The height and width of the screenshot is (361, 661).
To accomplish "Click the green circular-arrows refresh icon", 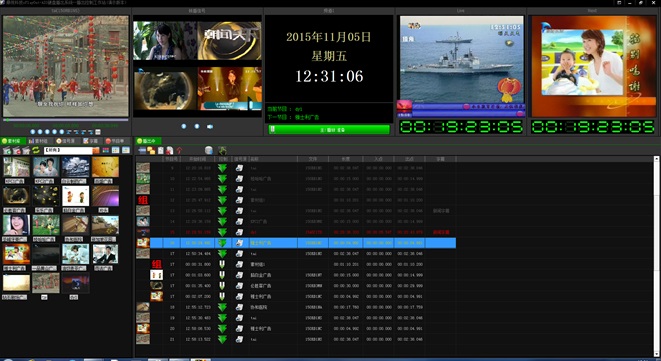I will (x=36, y=150).
